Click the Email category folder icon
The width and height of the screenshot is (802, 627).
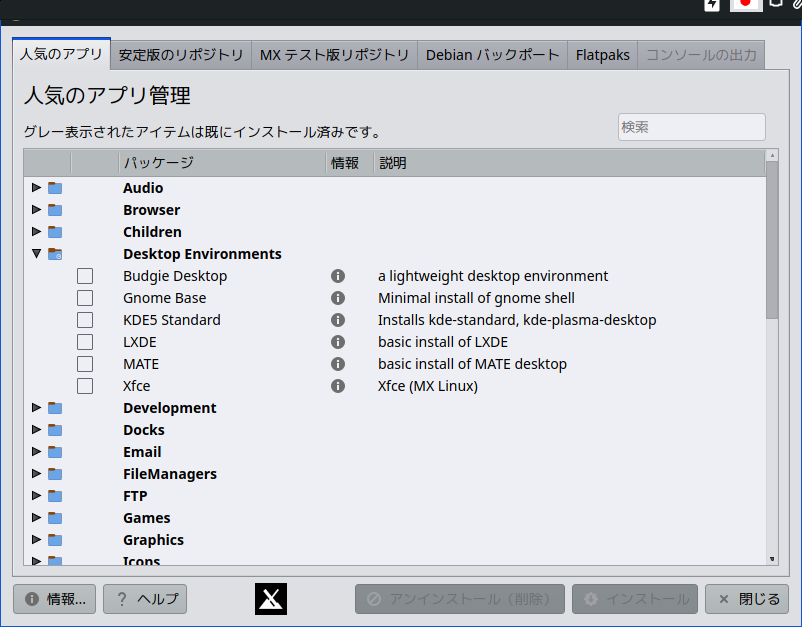[55, 452]
